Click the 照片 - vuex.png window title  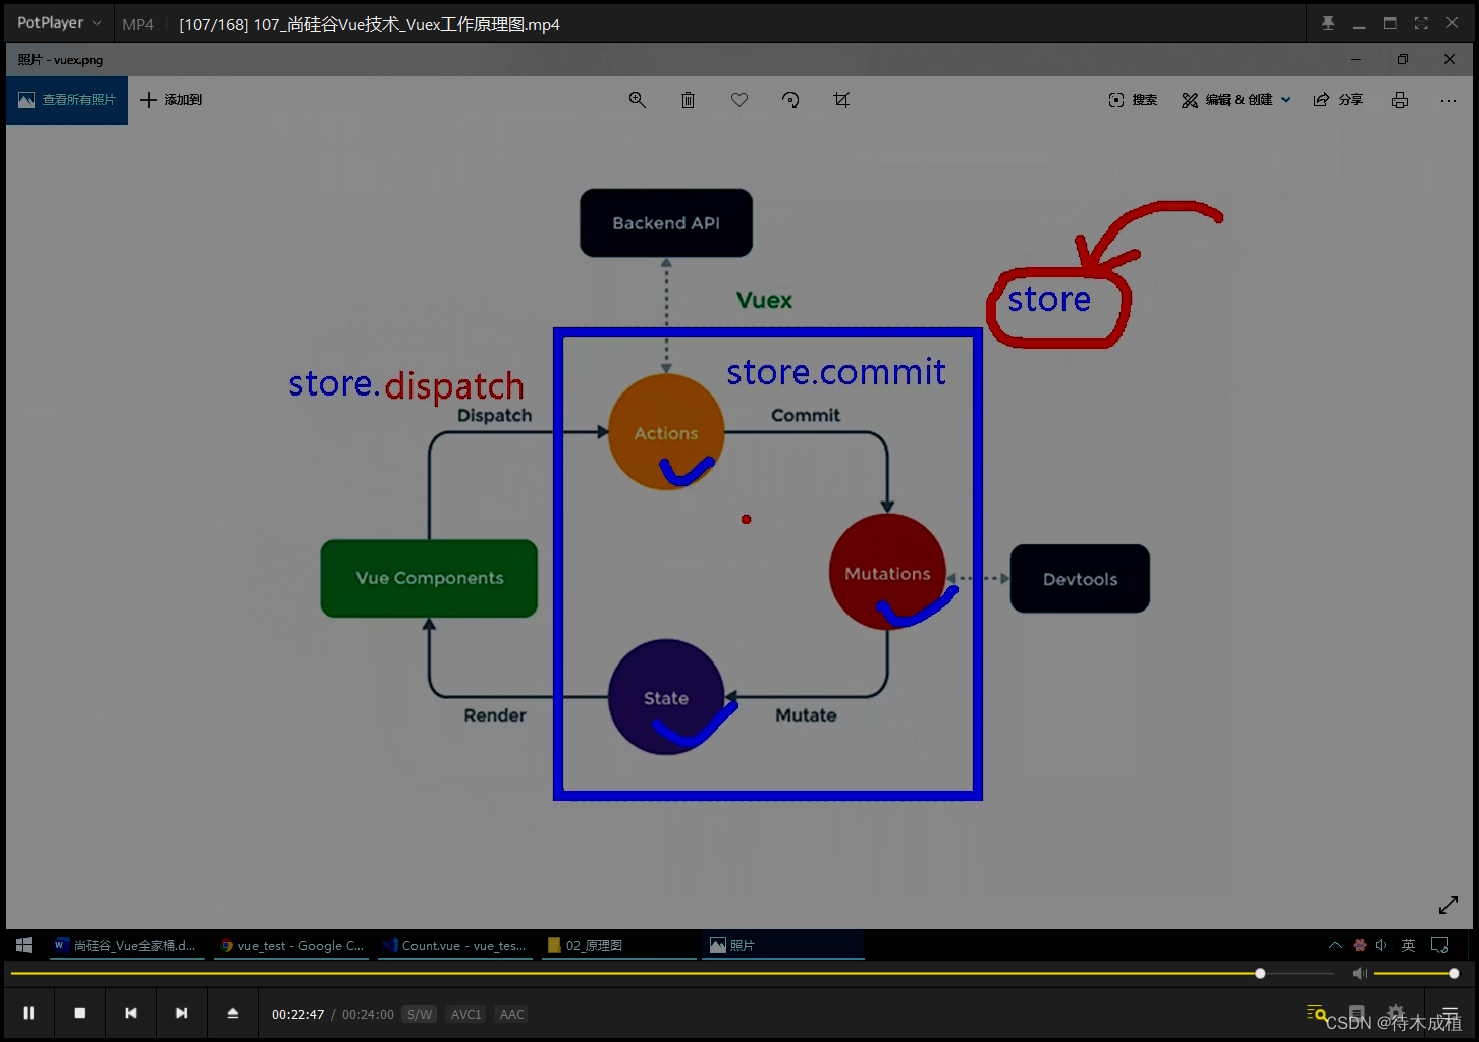pos(60,60)
